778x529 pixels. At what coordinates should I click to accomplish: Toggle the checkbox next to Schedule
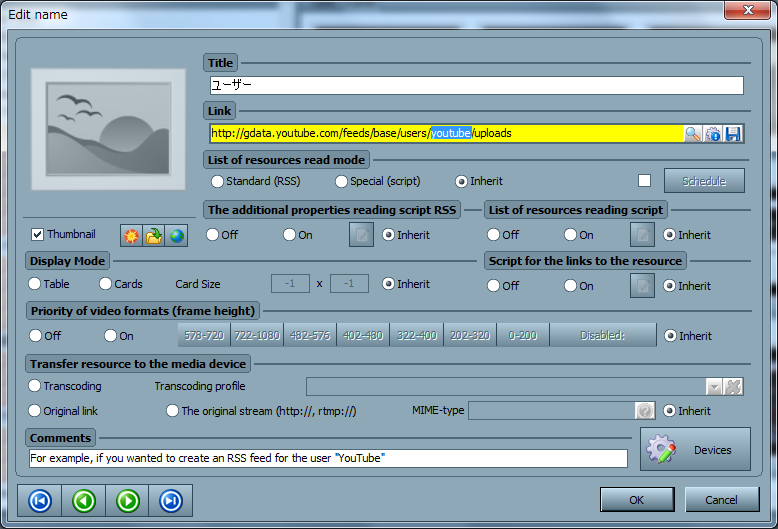click(x=644, y=181)
